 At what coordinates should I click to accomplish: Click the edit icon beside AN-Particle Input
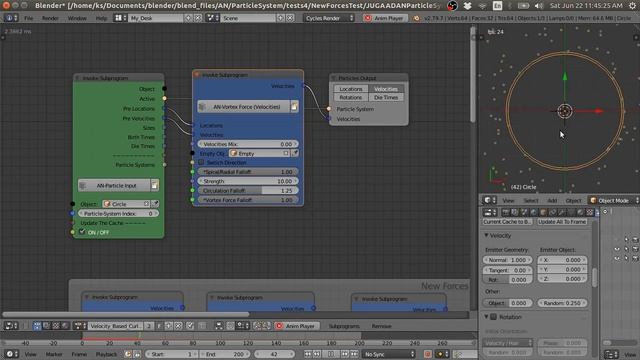point(155,186)
